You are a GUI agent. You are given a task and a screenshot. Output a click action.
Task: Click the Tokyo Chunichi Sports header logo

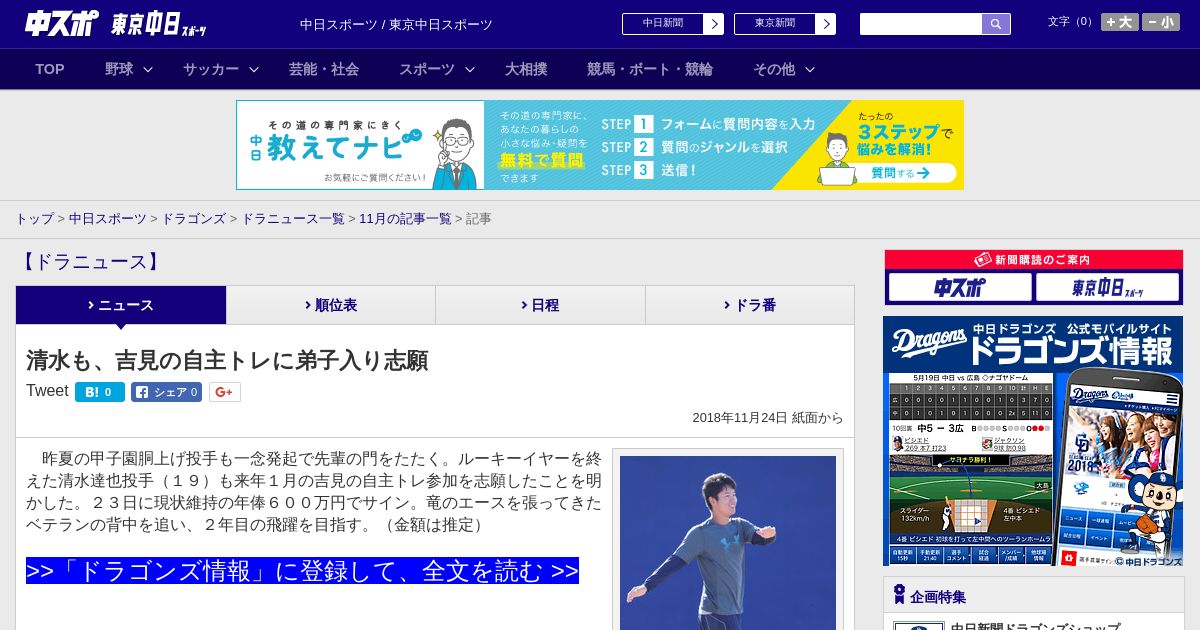159,24
